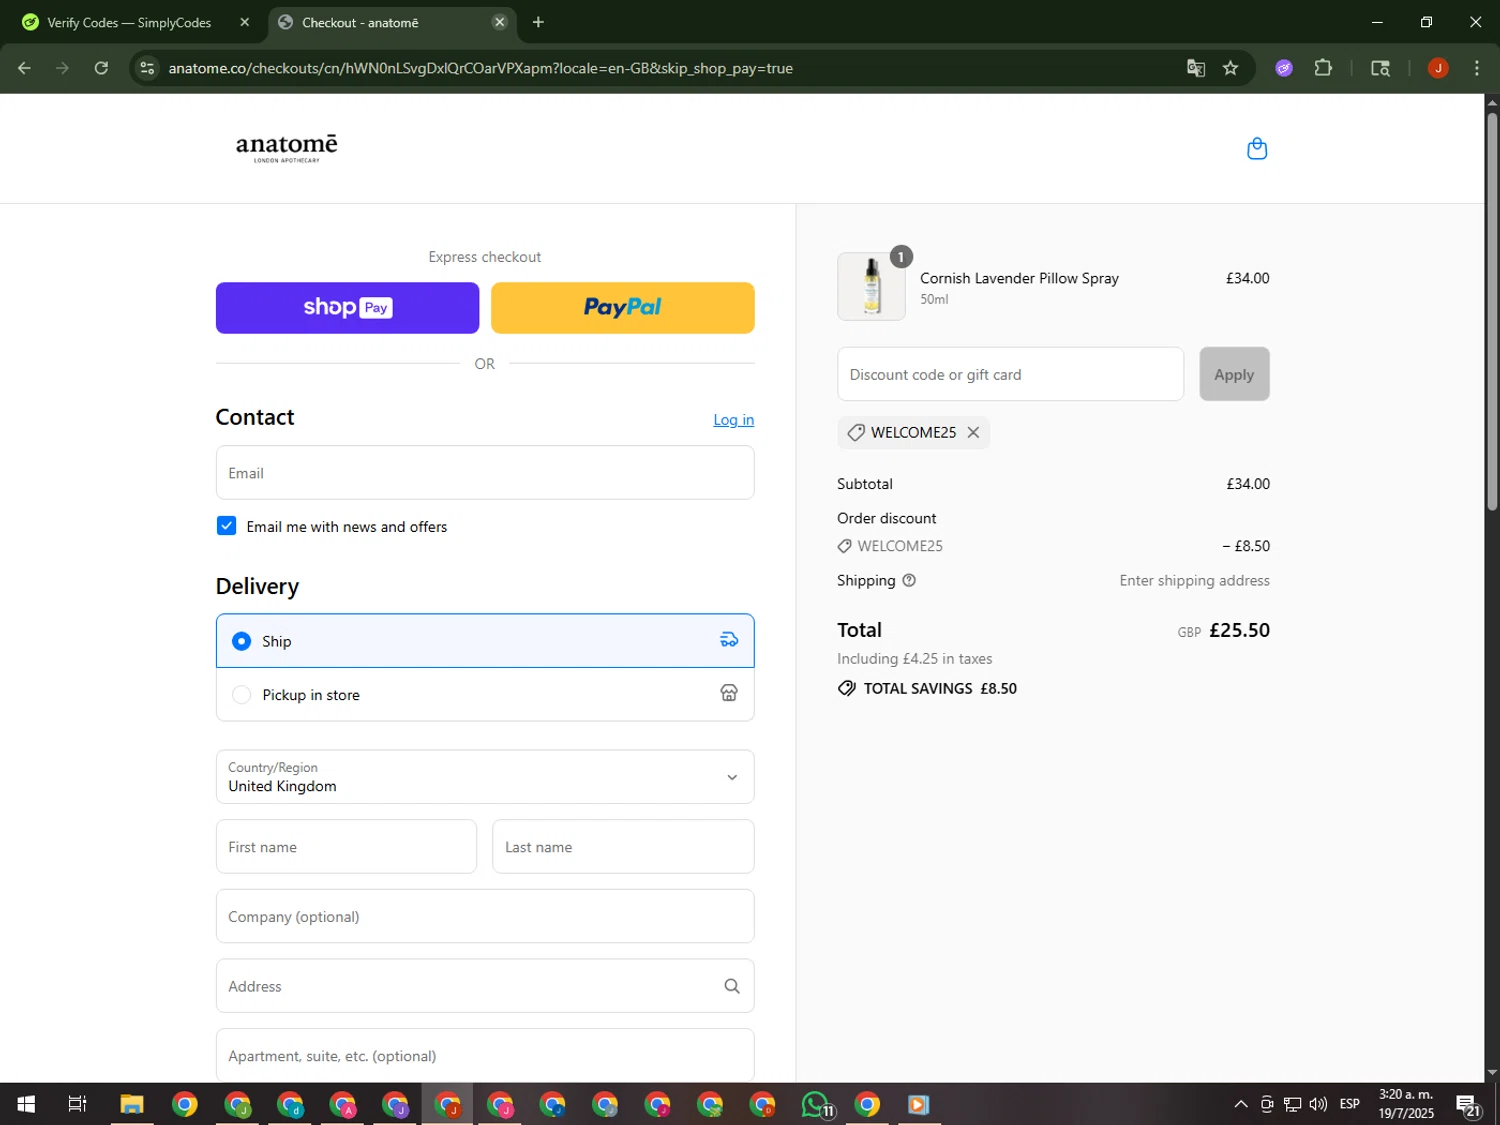Open a new browser tab
Image resolution: width=1500 pixels, height=1125 pixels.
pos(538,22)
